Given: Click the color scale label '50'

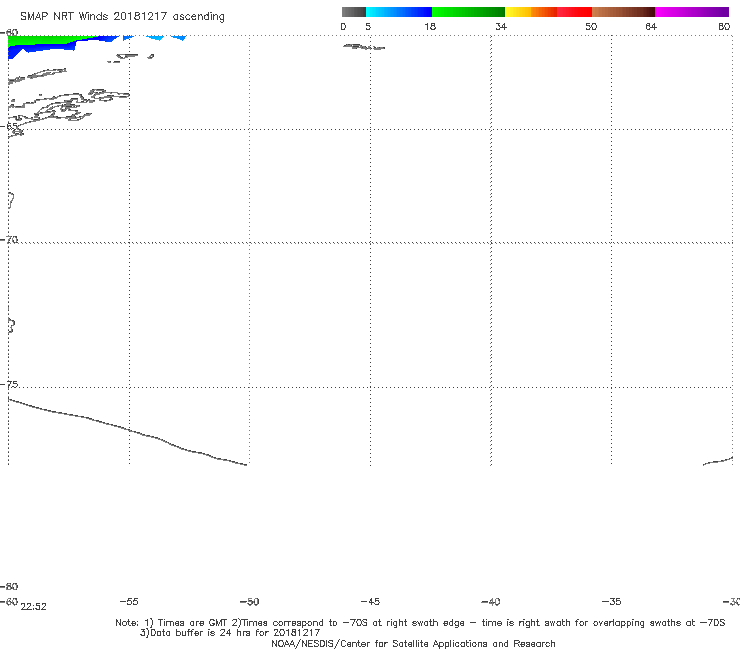Looking at the screenshot, I should (591, 27).
